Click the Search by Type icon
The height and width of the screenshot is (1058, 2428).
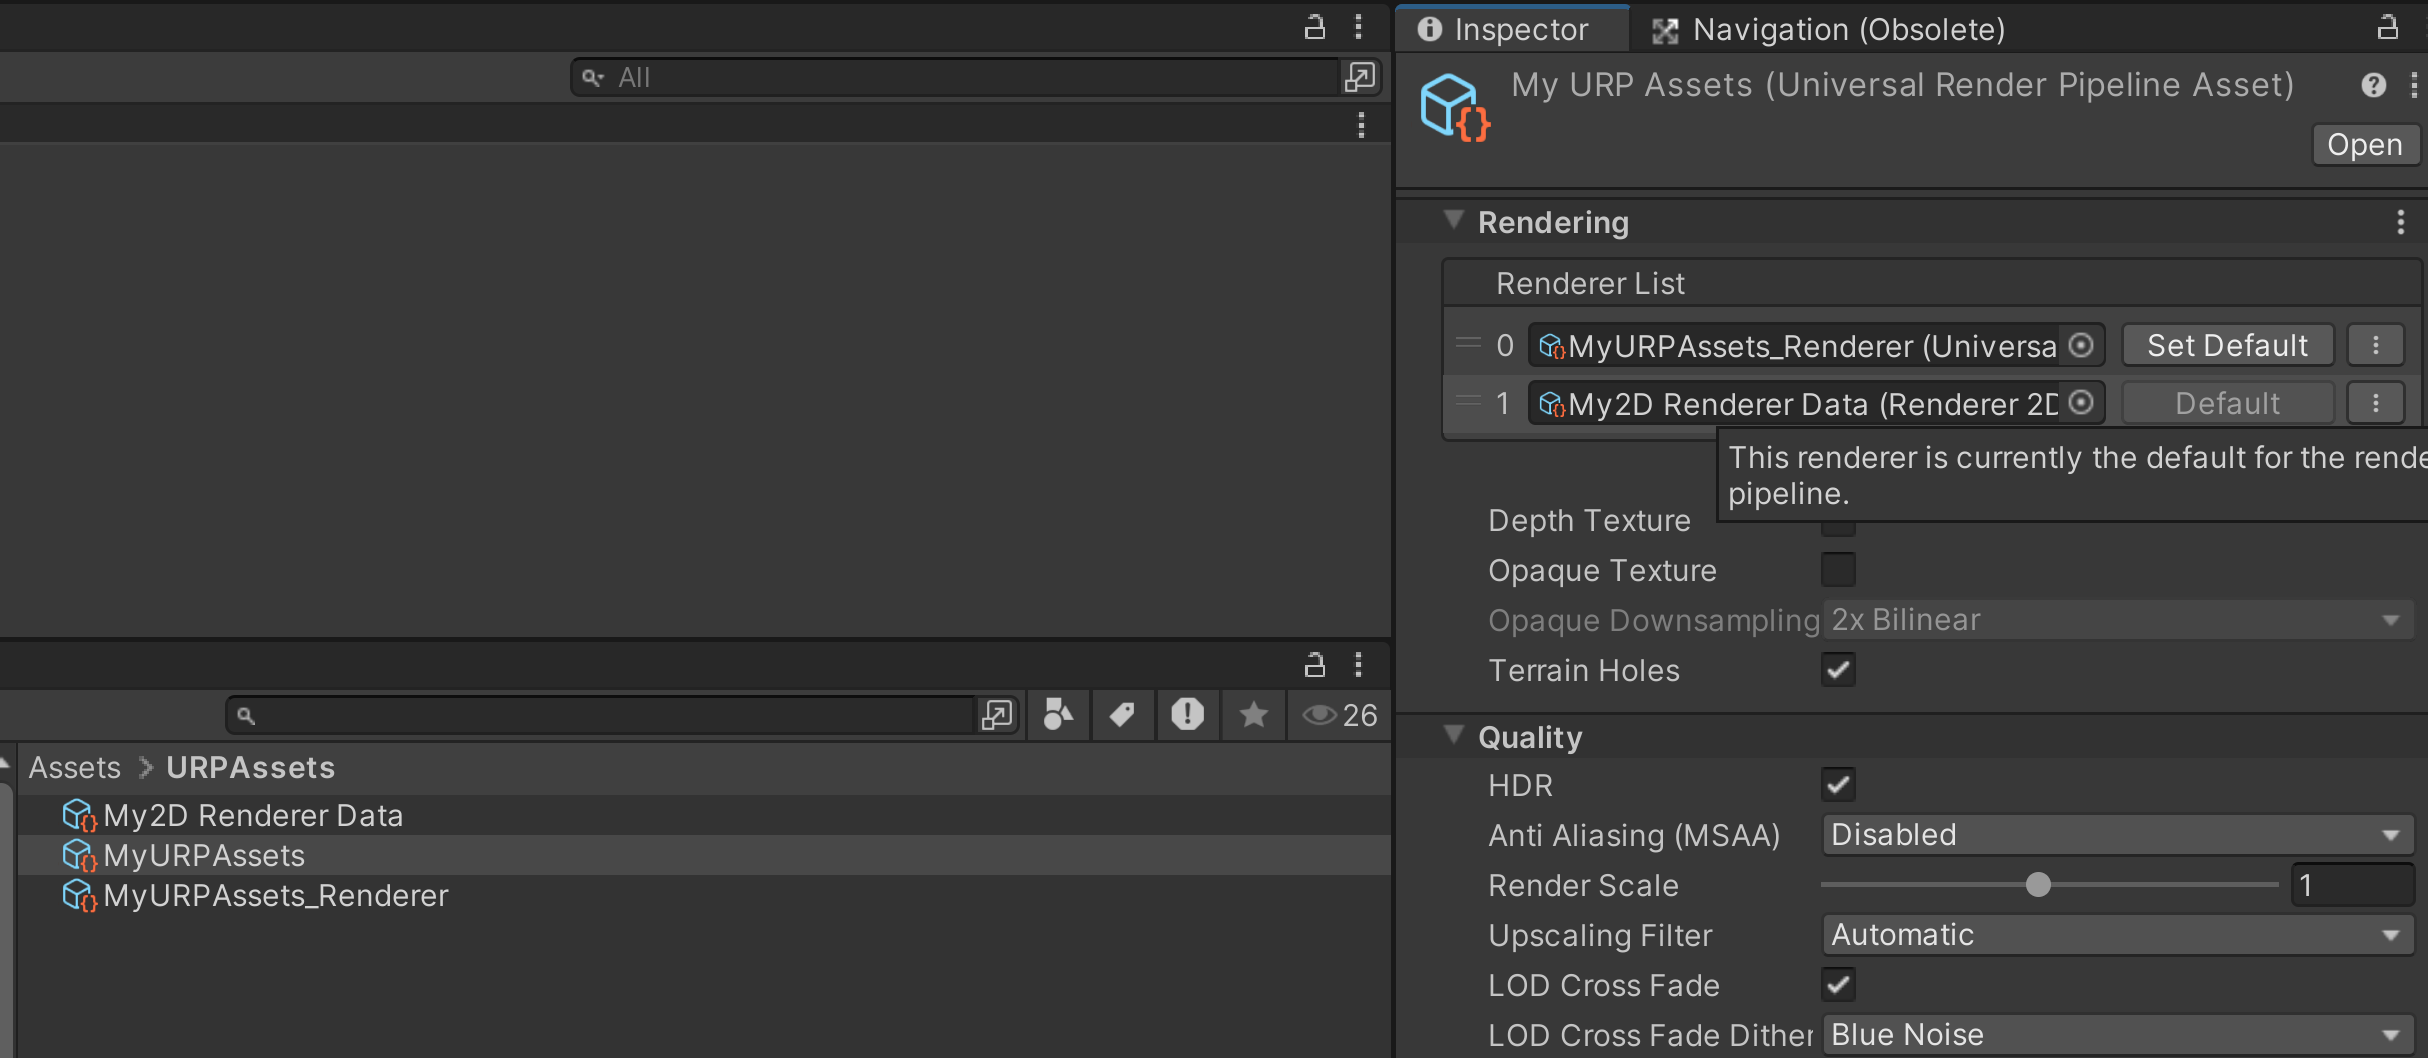point(1058,715)
